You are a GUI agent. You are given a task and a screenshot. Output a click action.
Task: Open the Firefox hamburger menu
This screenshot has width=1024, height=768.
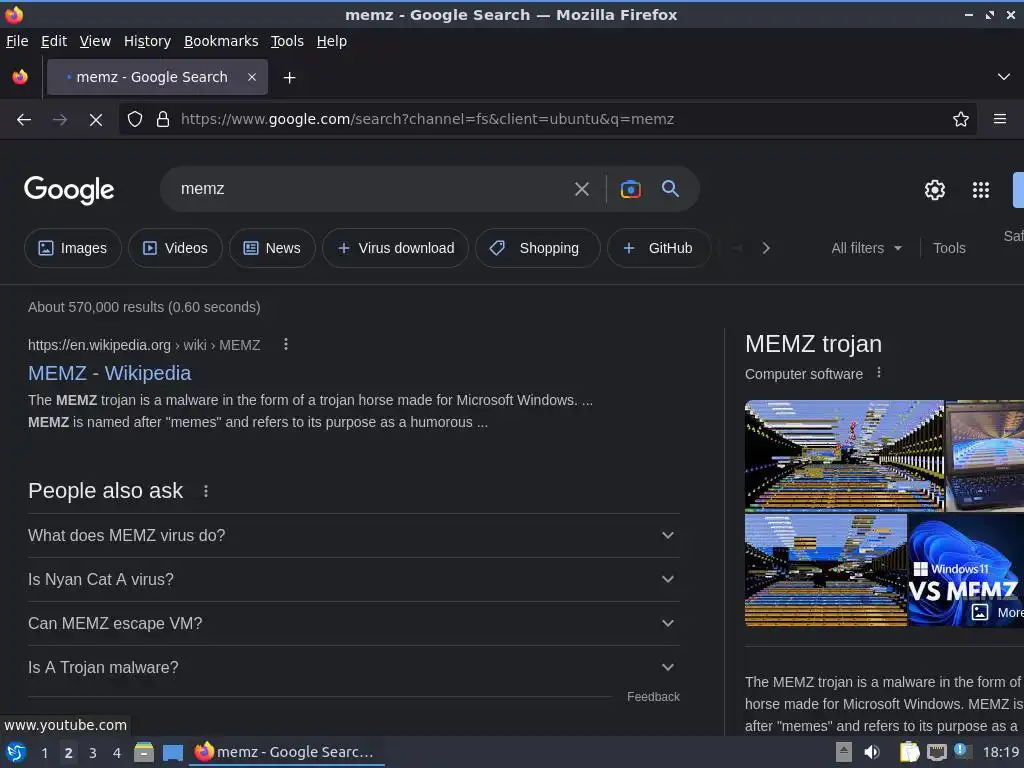(x=1000, y=120)
